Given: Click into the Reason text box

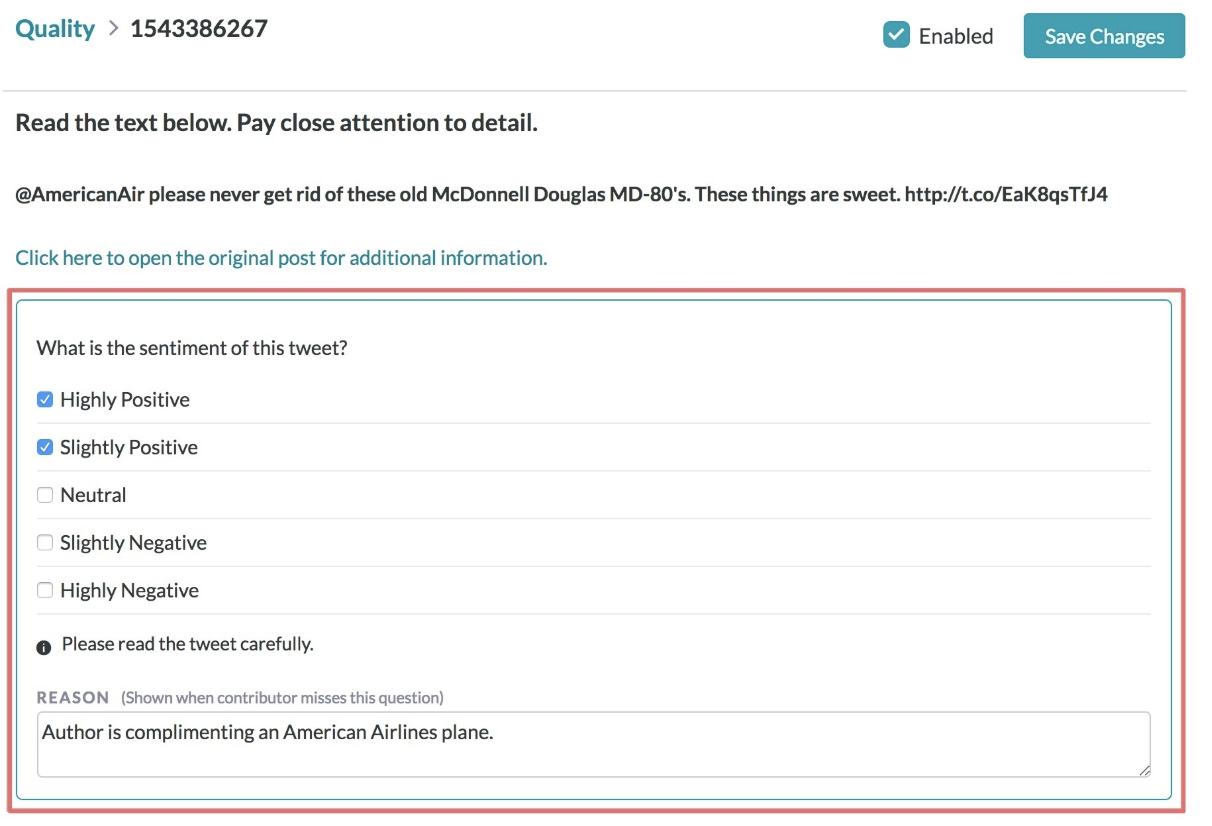Looking at the screenshot, I should point(594,744).
